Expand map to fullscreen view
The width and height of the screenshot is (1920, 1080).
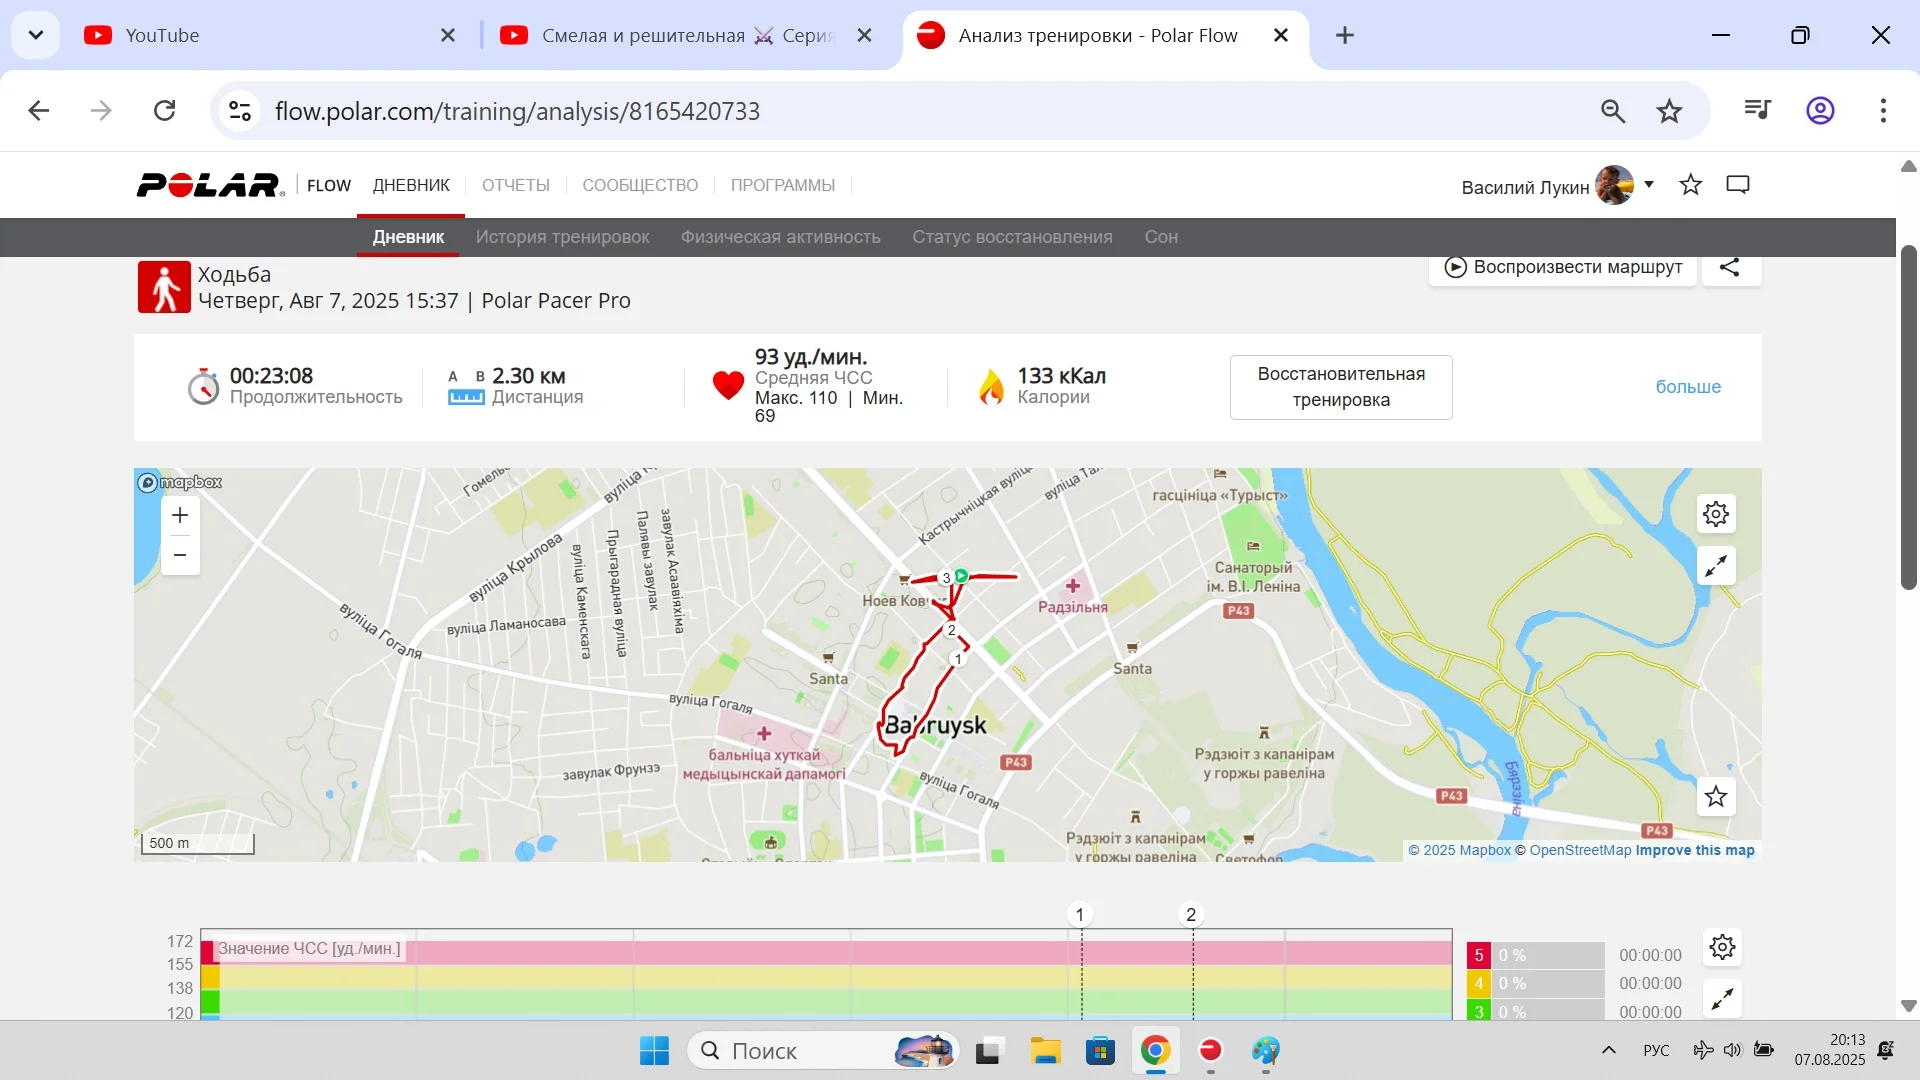(x=1716, y=567)
